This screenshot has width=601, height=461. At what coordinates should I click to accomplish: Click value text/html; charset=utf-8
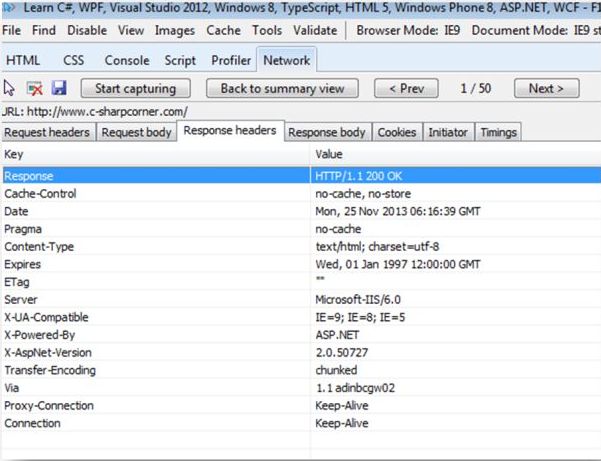pos(377,246)
